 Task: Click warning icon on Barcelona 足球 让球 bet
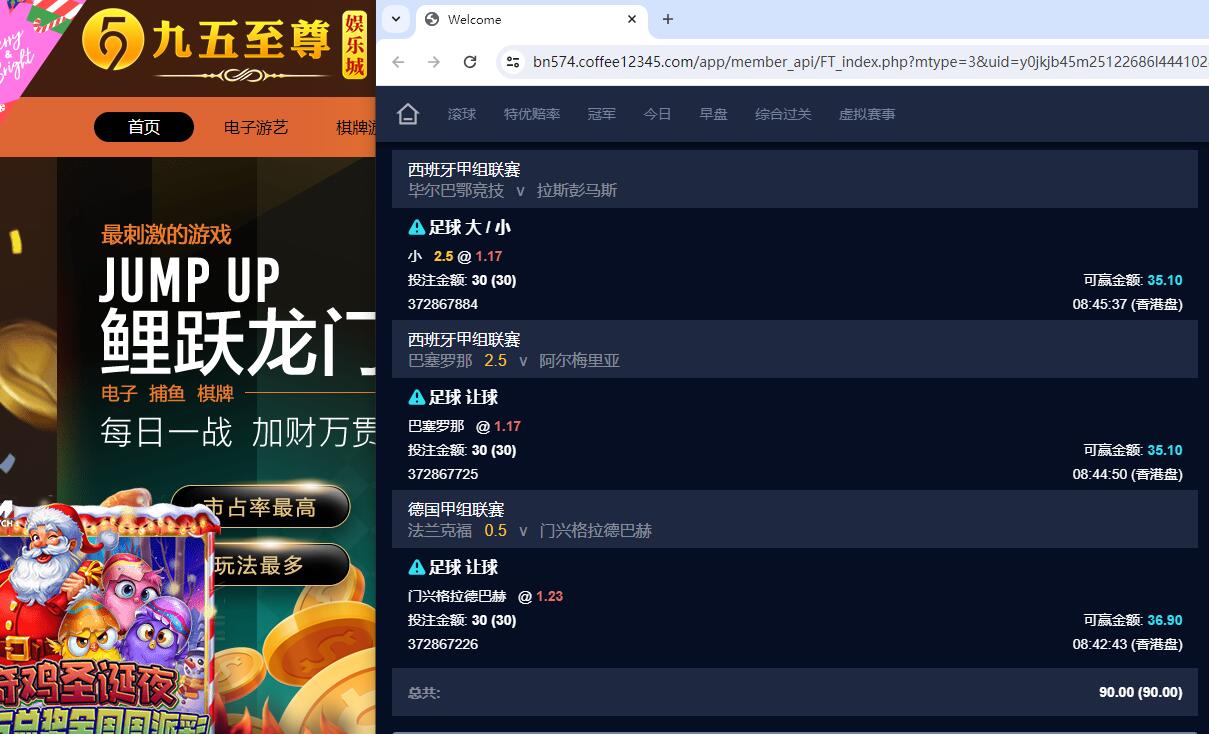417,398
